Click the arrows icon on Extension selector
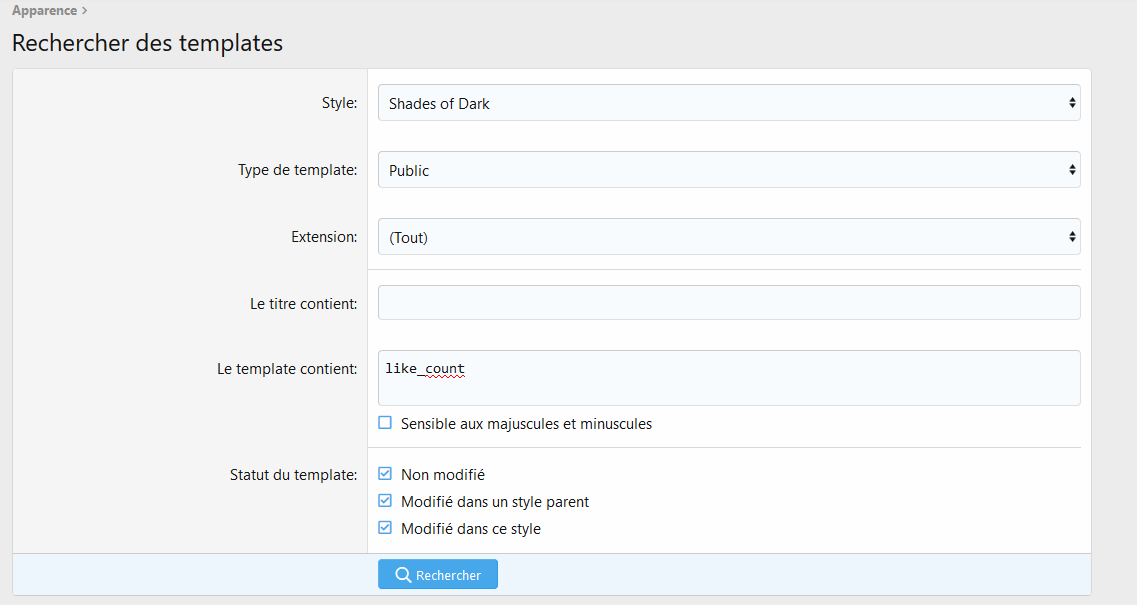Screen dimensions: 1137x605 (1072, 237)
